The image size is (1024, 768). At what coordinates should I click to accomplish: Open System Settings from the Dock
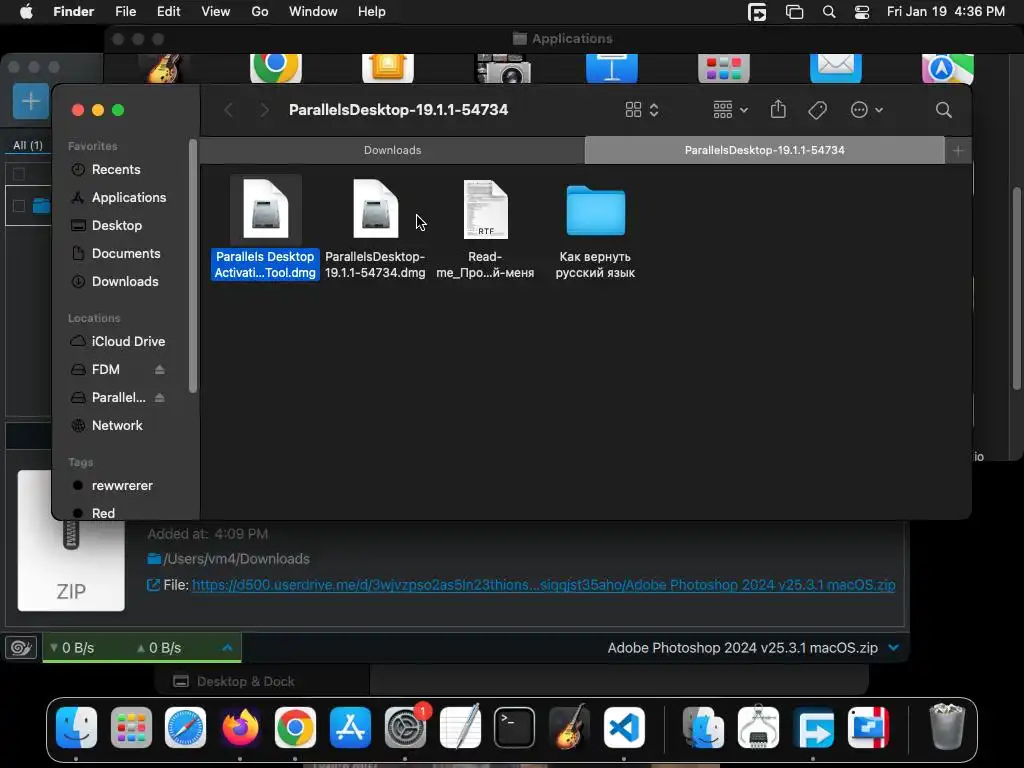(405, 728)
